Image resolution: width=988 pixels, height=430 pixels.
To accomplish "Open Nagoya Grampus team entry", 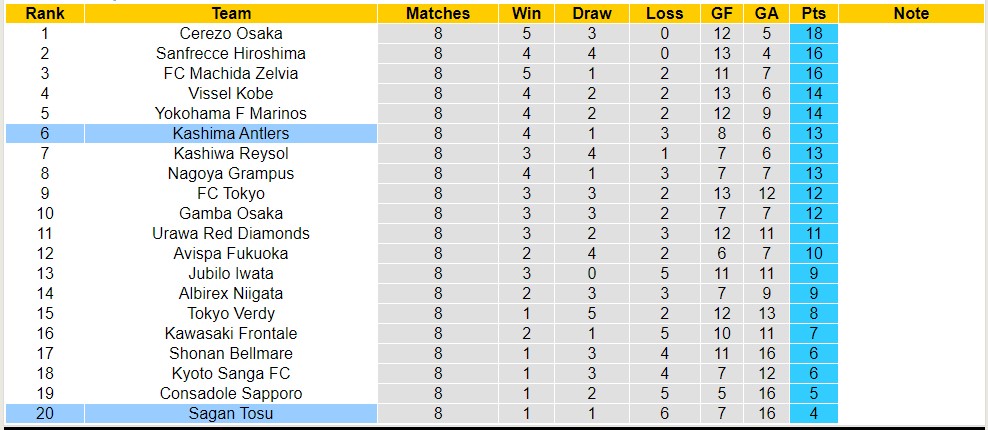I will 231,173.
